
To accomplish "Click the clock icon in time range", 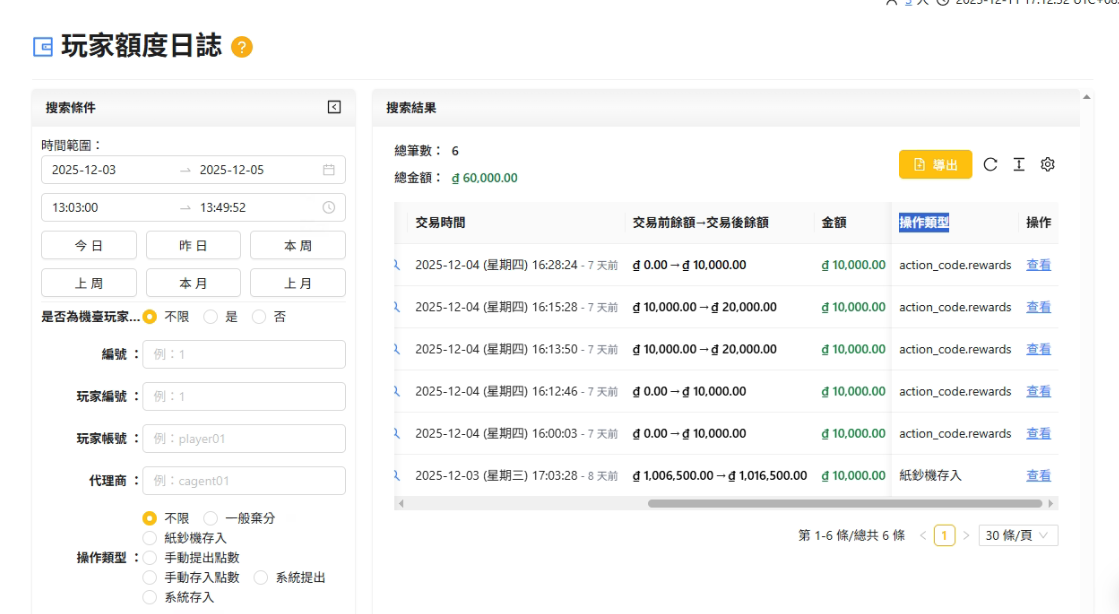I will coord(329,208).
